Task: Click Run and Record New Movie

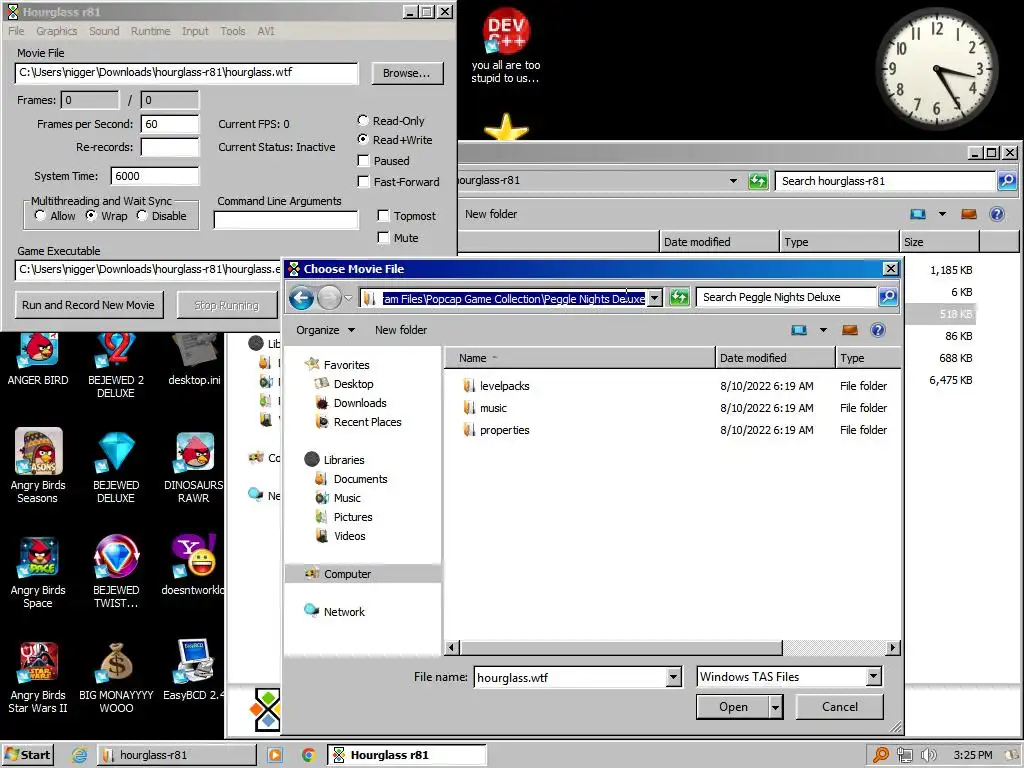Action: coord(88,305)
